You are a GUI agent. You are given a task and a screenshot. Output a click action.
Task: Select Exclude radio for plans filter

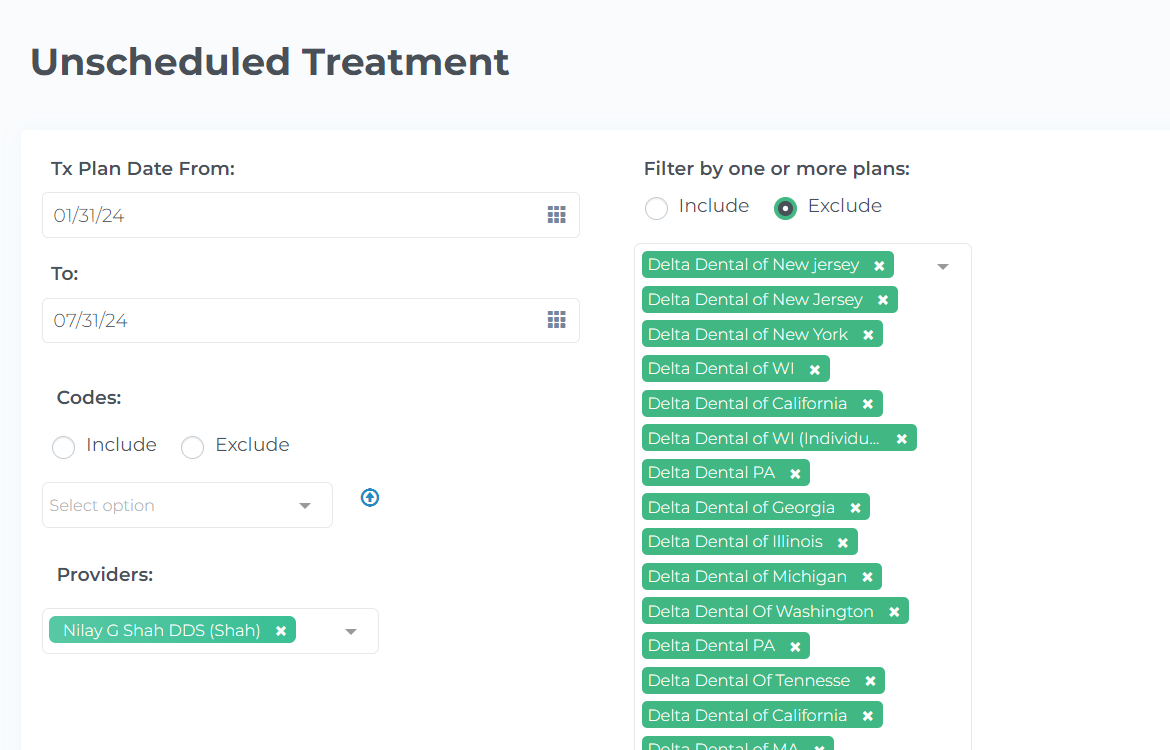coord(785,208)
